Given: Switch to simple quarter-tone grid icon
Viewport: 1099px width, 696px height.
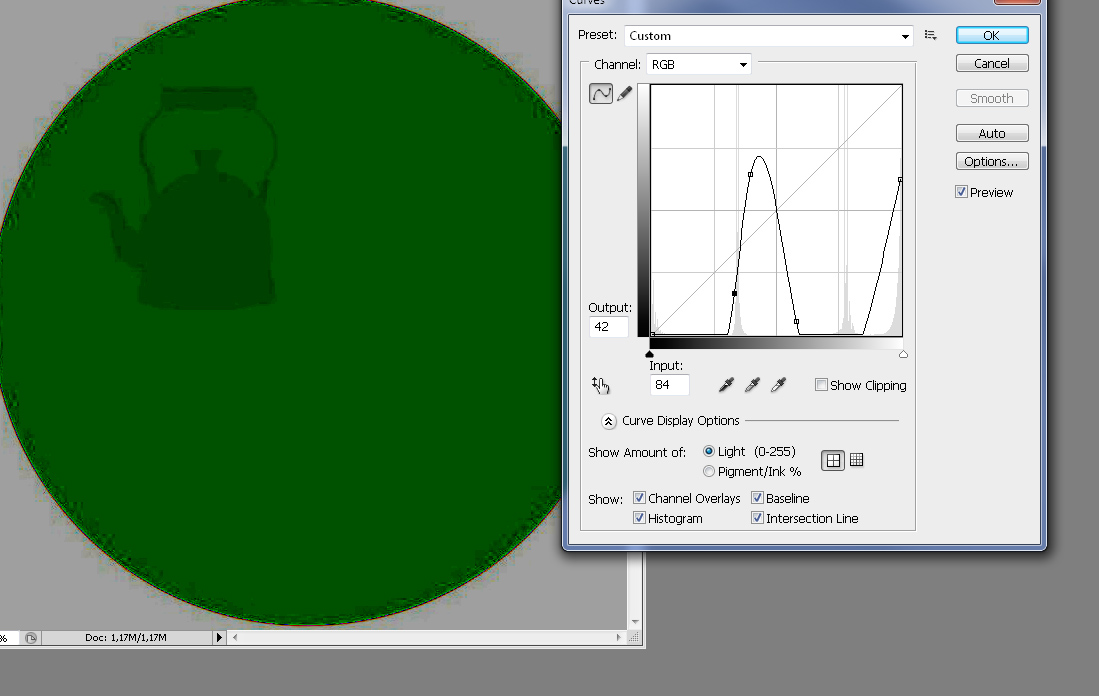Looking at the screenshot, I should pos(833,460).
